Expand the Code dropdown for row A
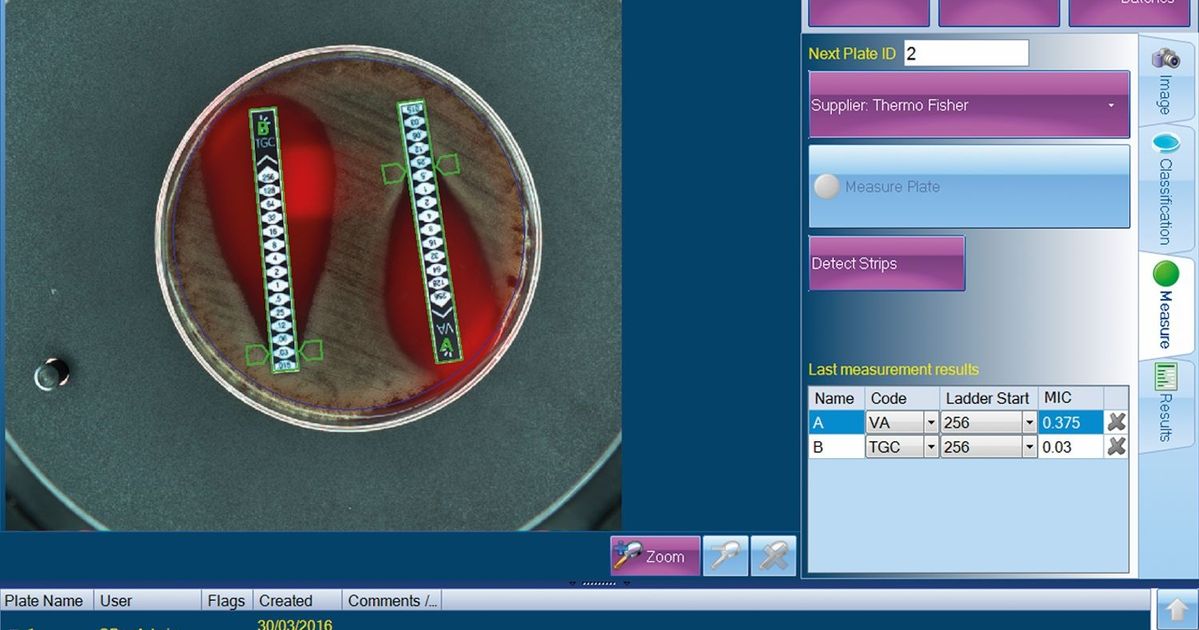The image size is (1199, 630). pyautogui.click(x=931, y=422)
